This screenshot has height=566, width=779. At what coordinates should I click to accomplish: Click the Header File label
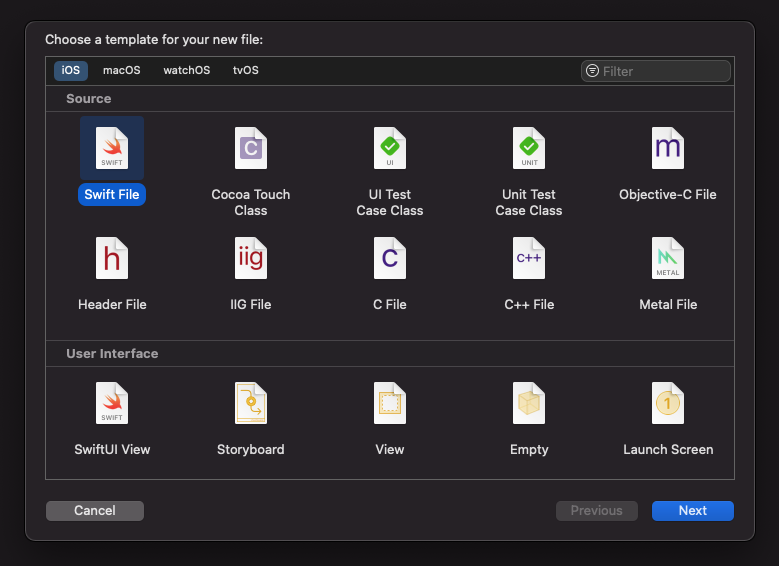coord(112,304)
